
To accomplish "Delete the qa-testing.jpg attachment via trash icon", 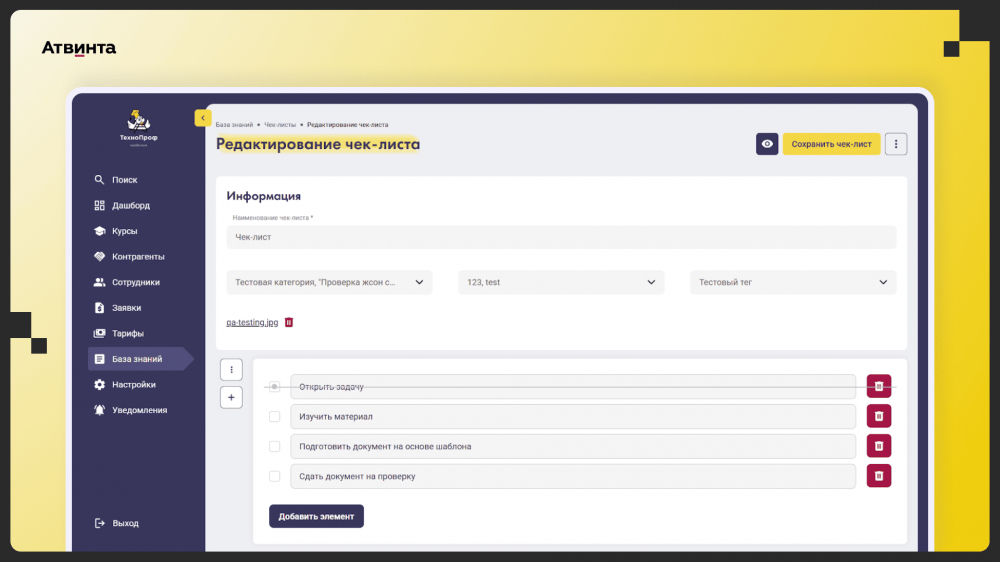I will point(289,322).
